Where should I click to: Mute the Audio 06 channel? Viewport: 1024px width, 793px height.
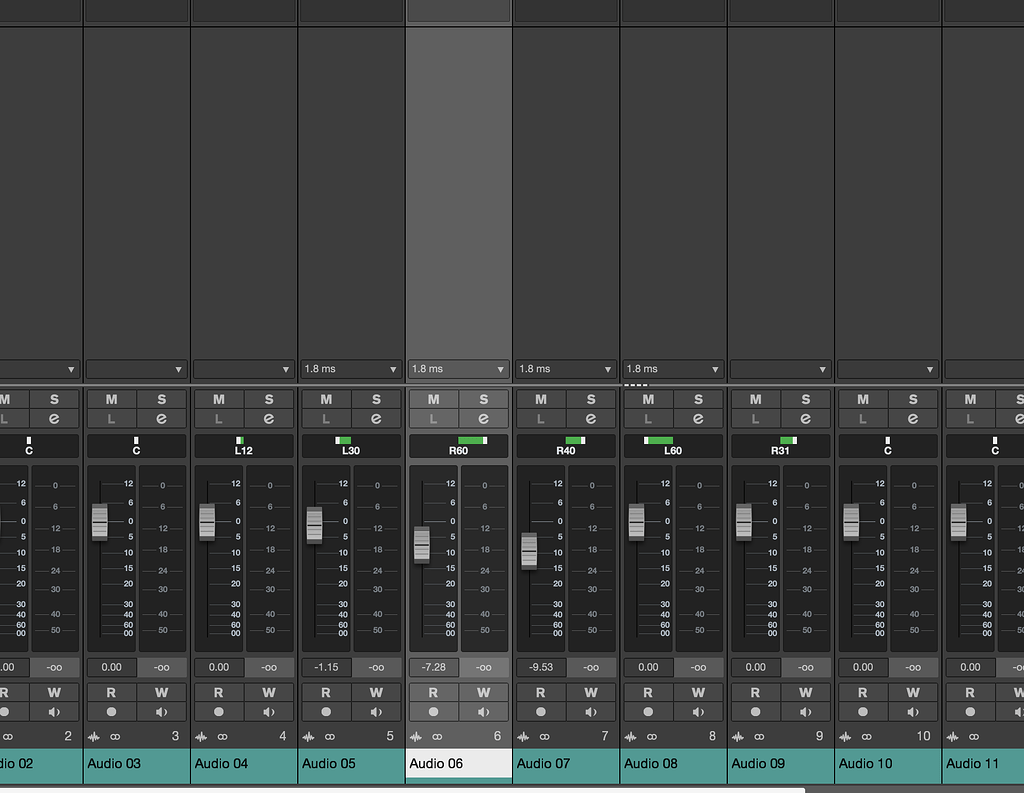433,398
